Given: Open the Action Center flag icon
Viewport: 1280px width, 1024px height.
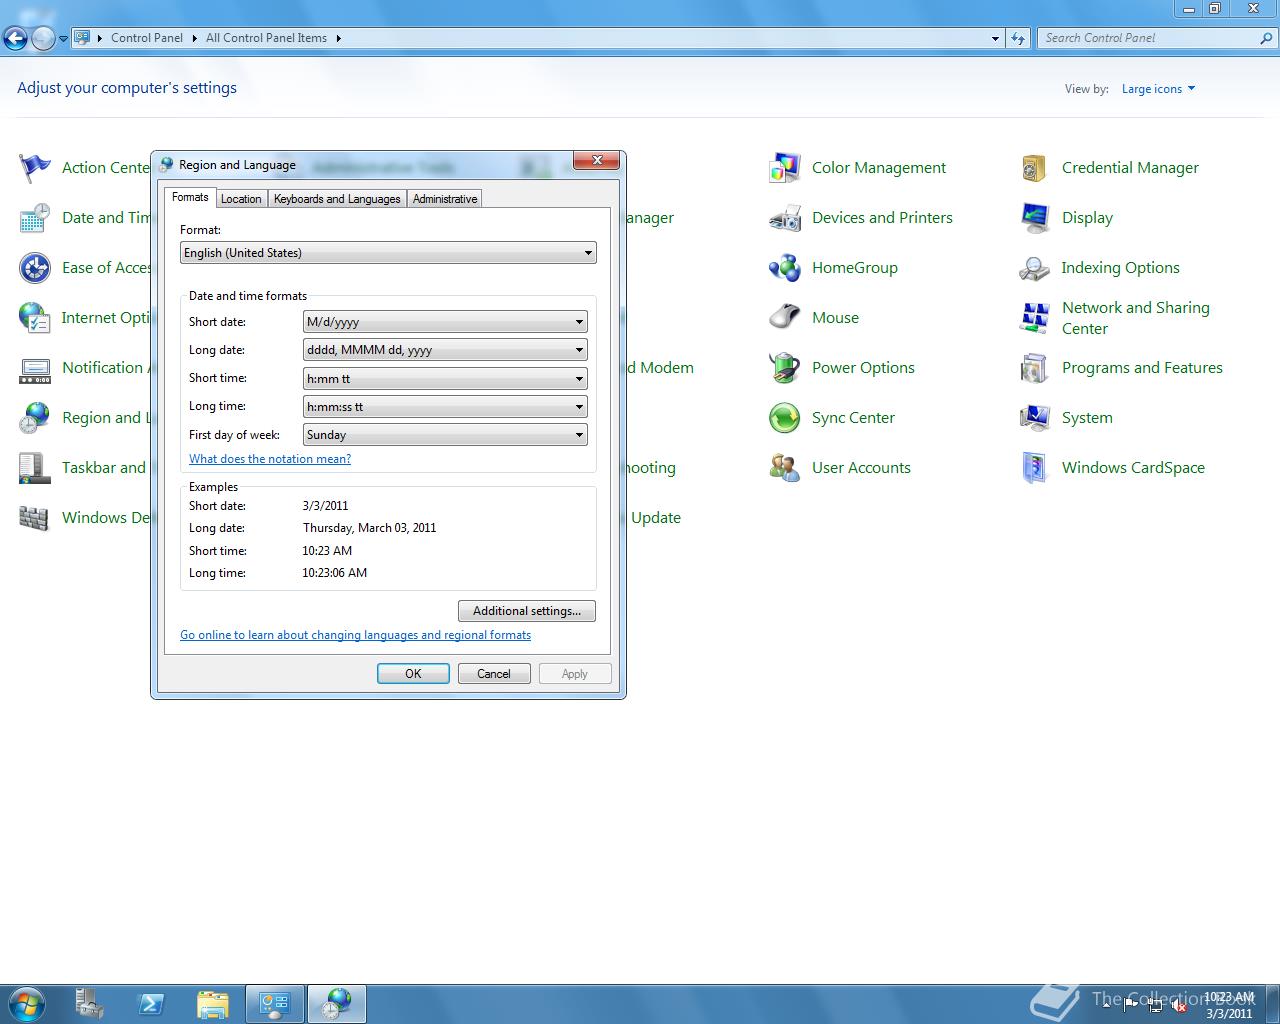Looking at the screenshot, I should click(x=35, y=168).
